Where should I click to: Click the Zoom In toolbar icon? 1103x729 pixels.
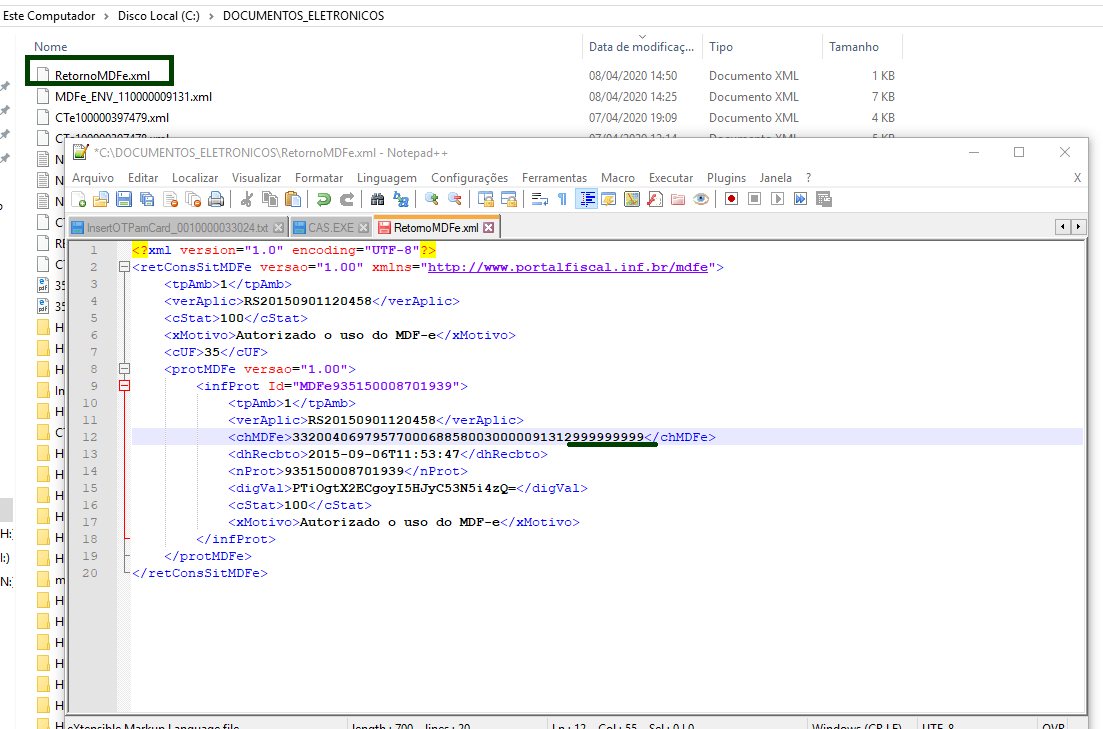click(x=432, y=199)
